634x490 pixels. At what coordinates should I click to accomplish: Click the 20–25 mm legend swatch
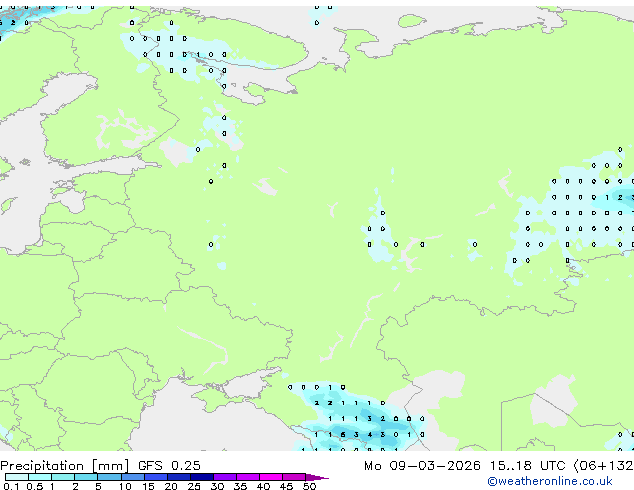178,477
